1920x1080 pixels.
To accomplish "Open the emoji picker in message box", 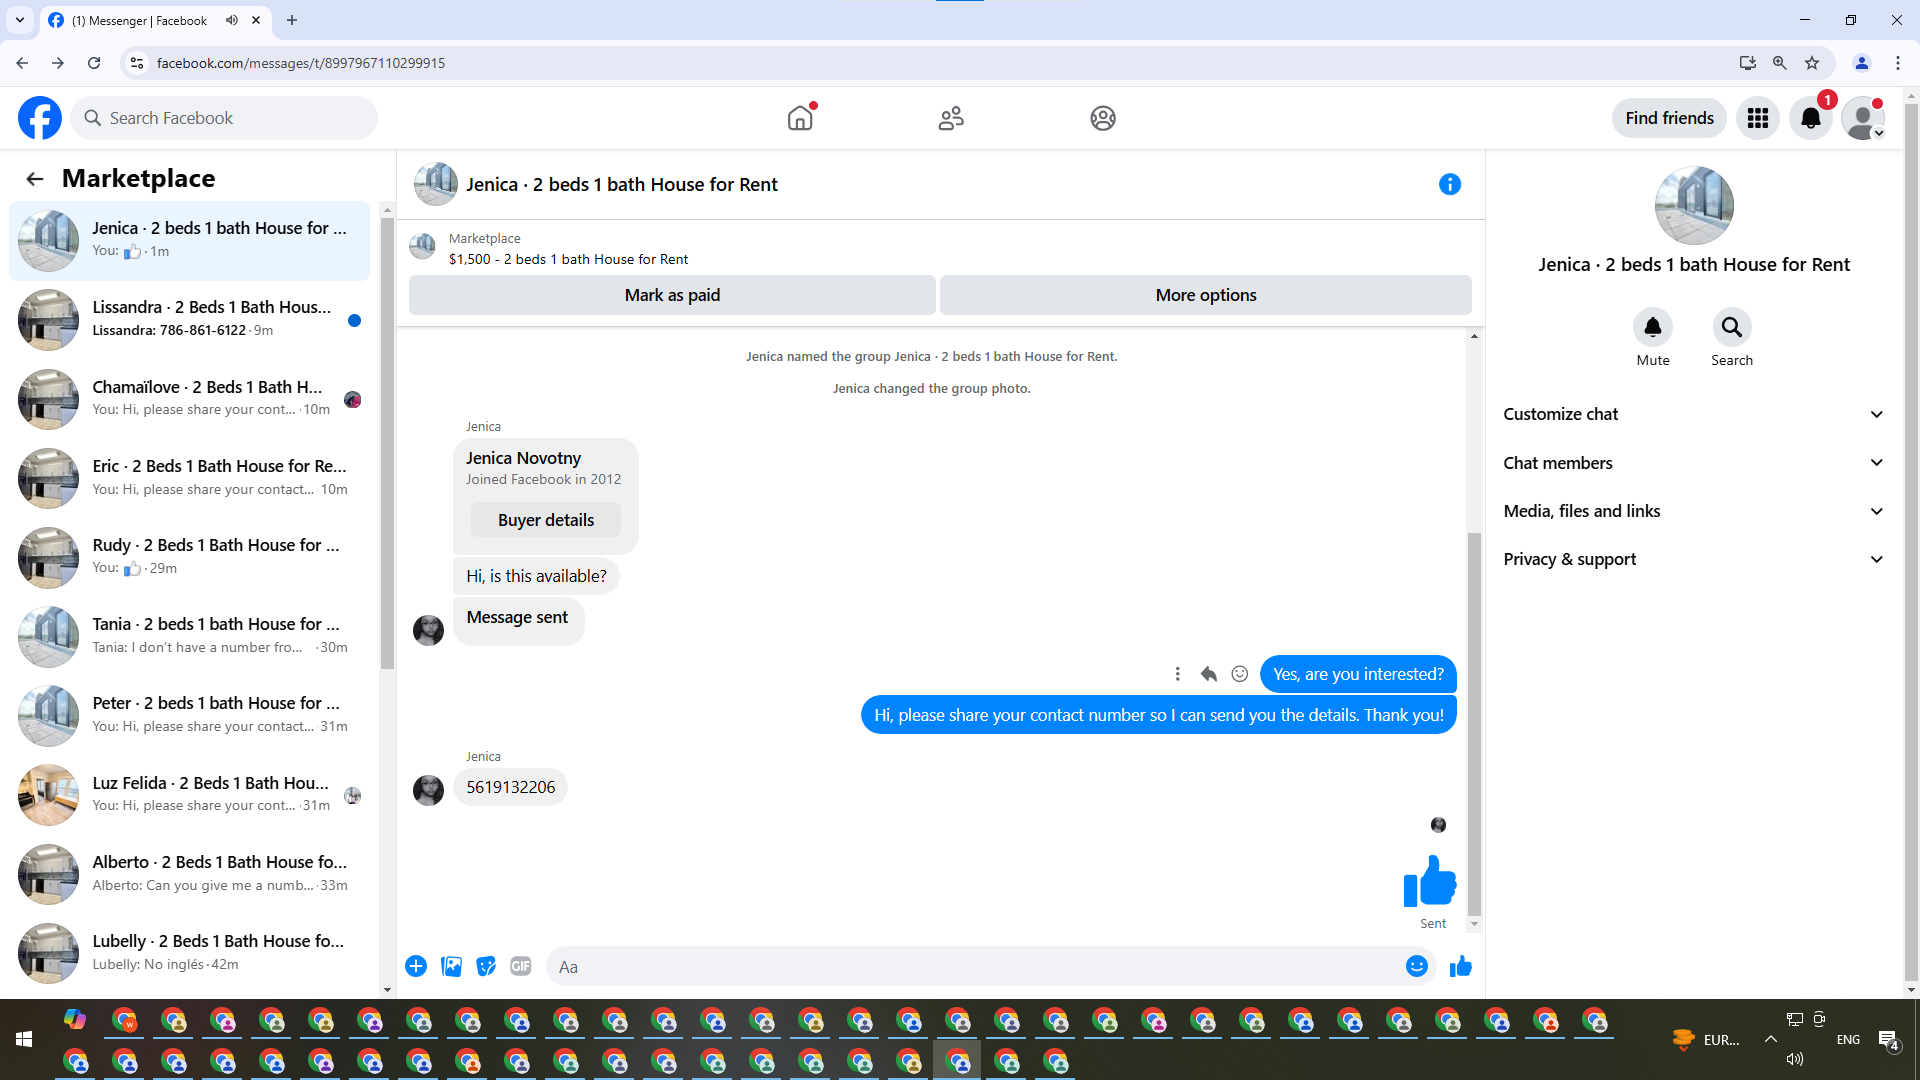I will 1416,966.
